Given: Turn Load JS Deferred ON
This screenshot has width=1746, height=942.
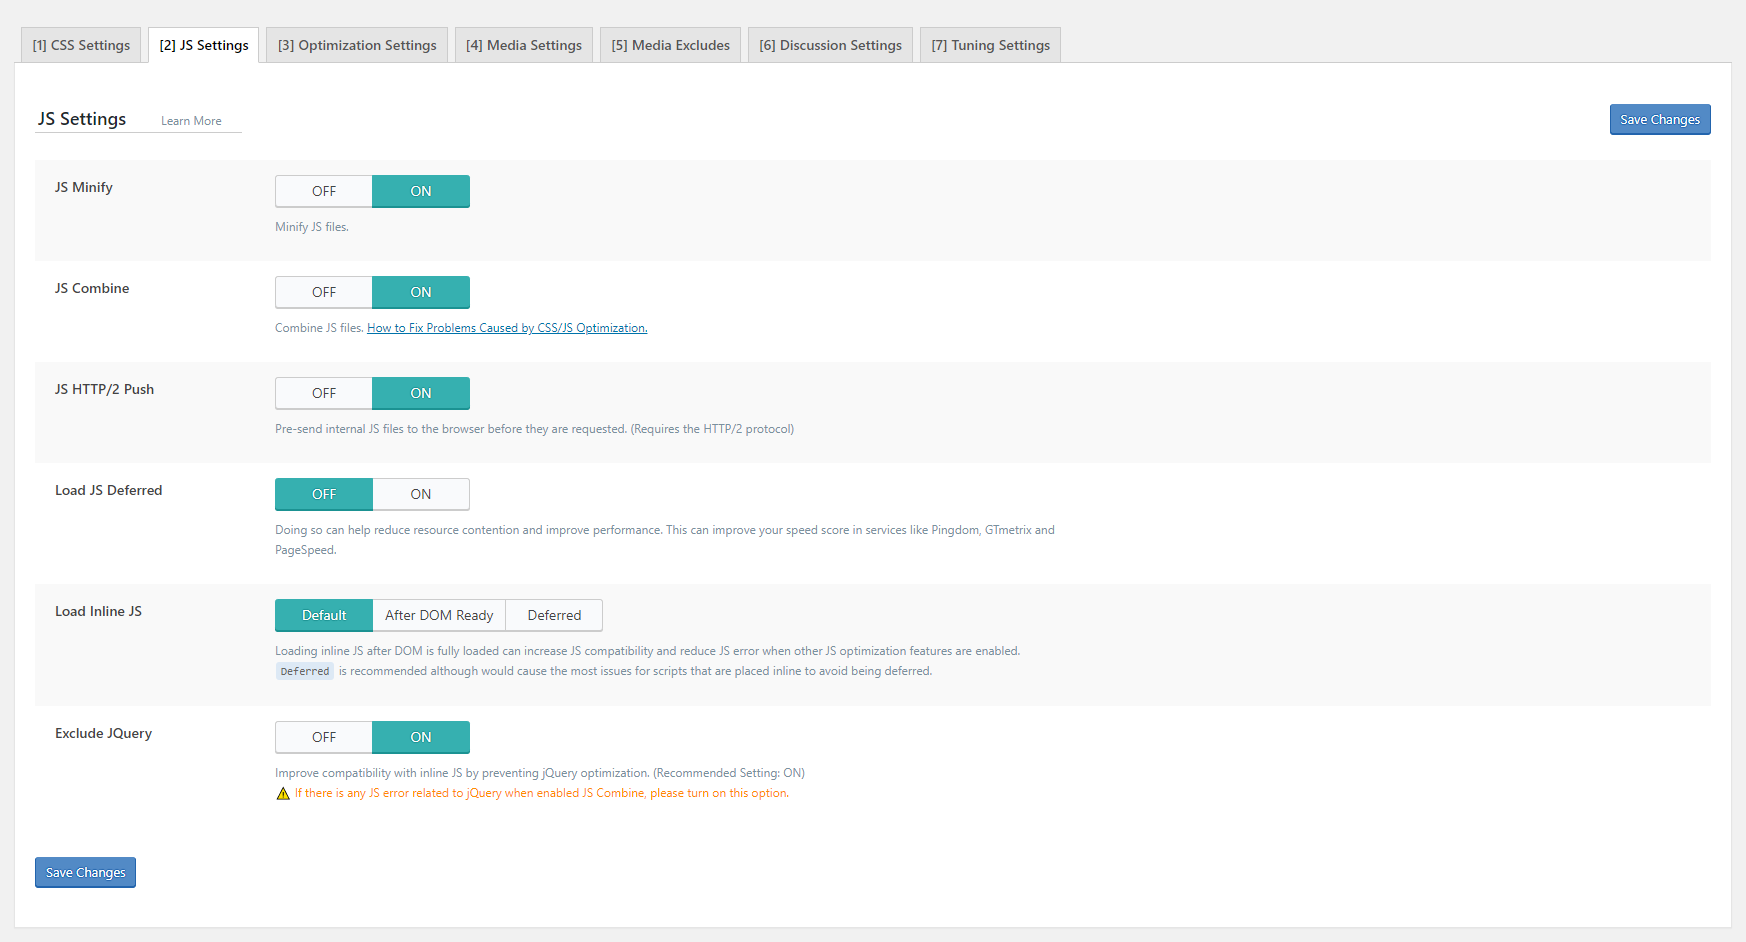Looking at the screenshot, I should (421, 494).
